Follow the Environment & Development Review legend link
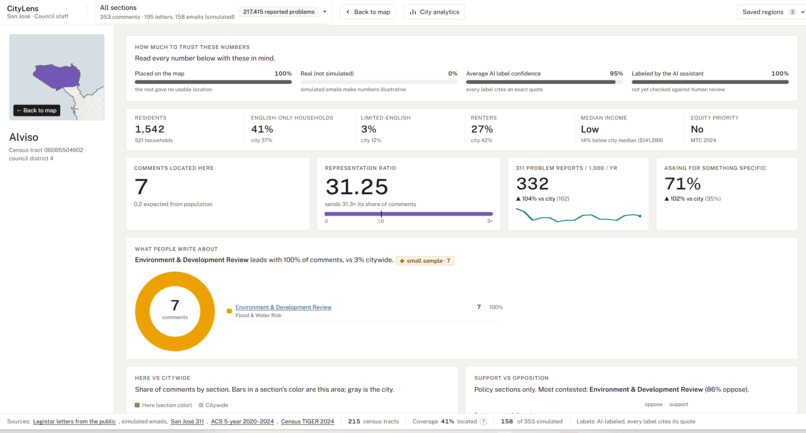 [283, 307]
